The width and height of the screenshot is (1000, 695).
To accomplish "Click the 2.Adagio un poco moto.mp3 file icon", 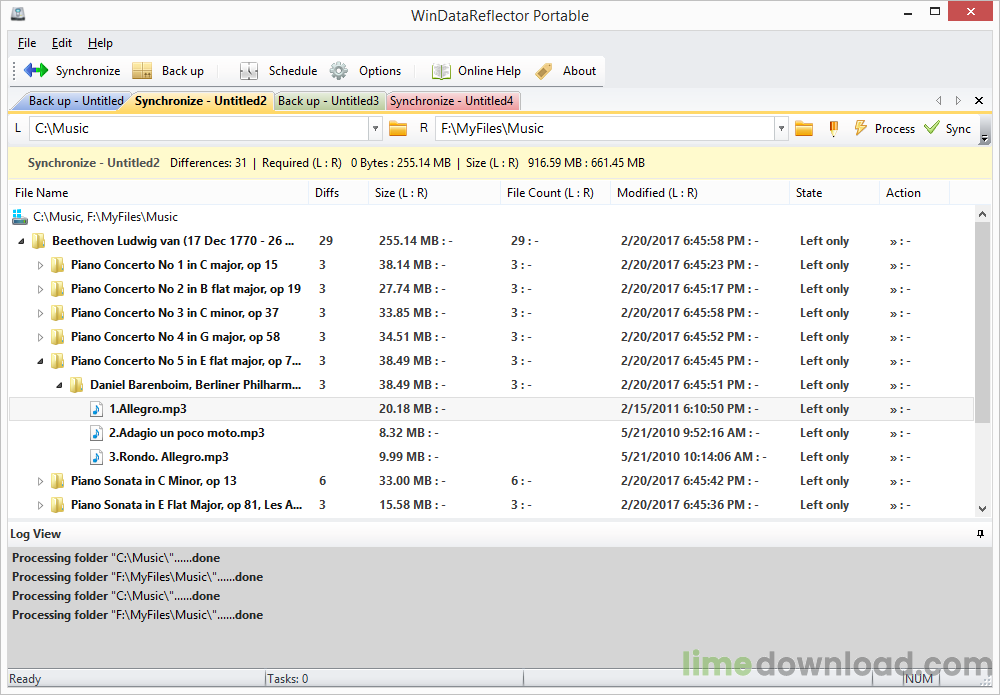I will coord(96,433).
